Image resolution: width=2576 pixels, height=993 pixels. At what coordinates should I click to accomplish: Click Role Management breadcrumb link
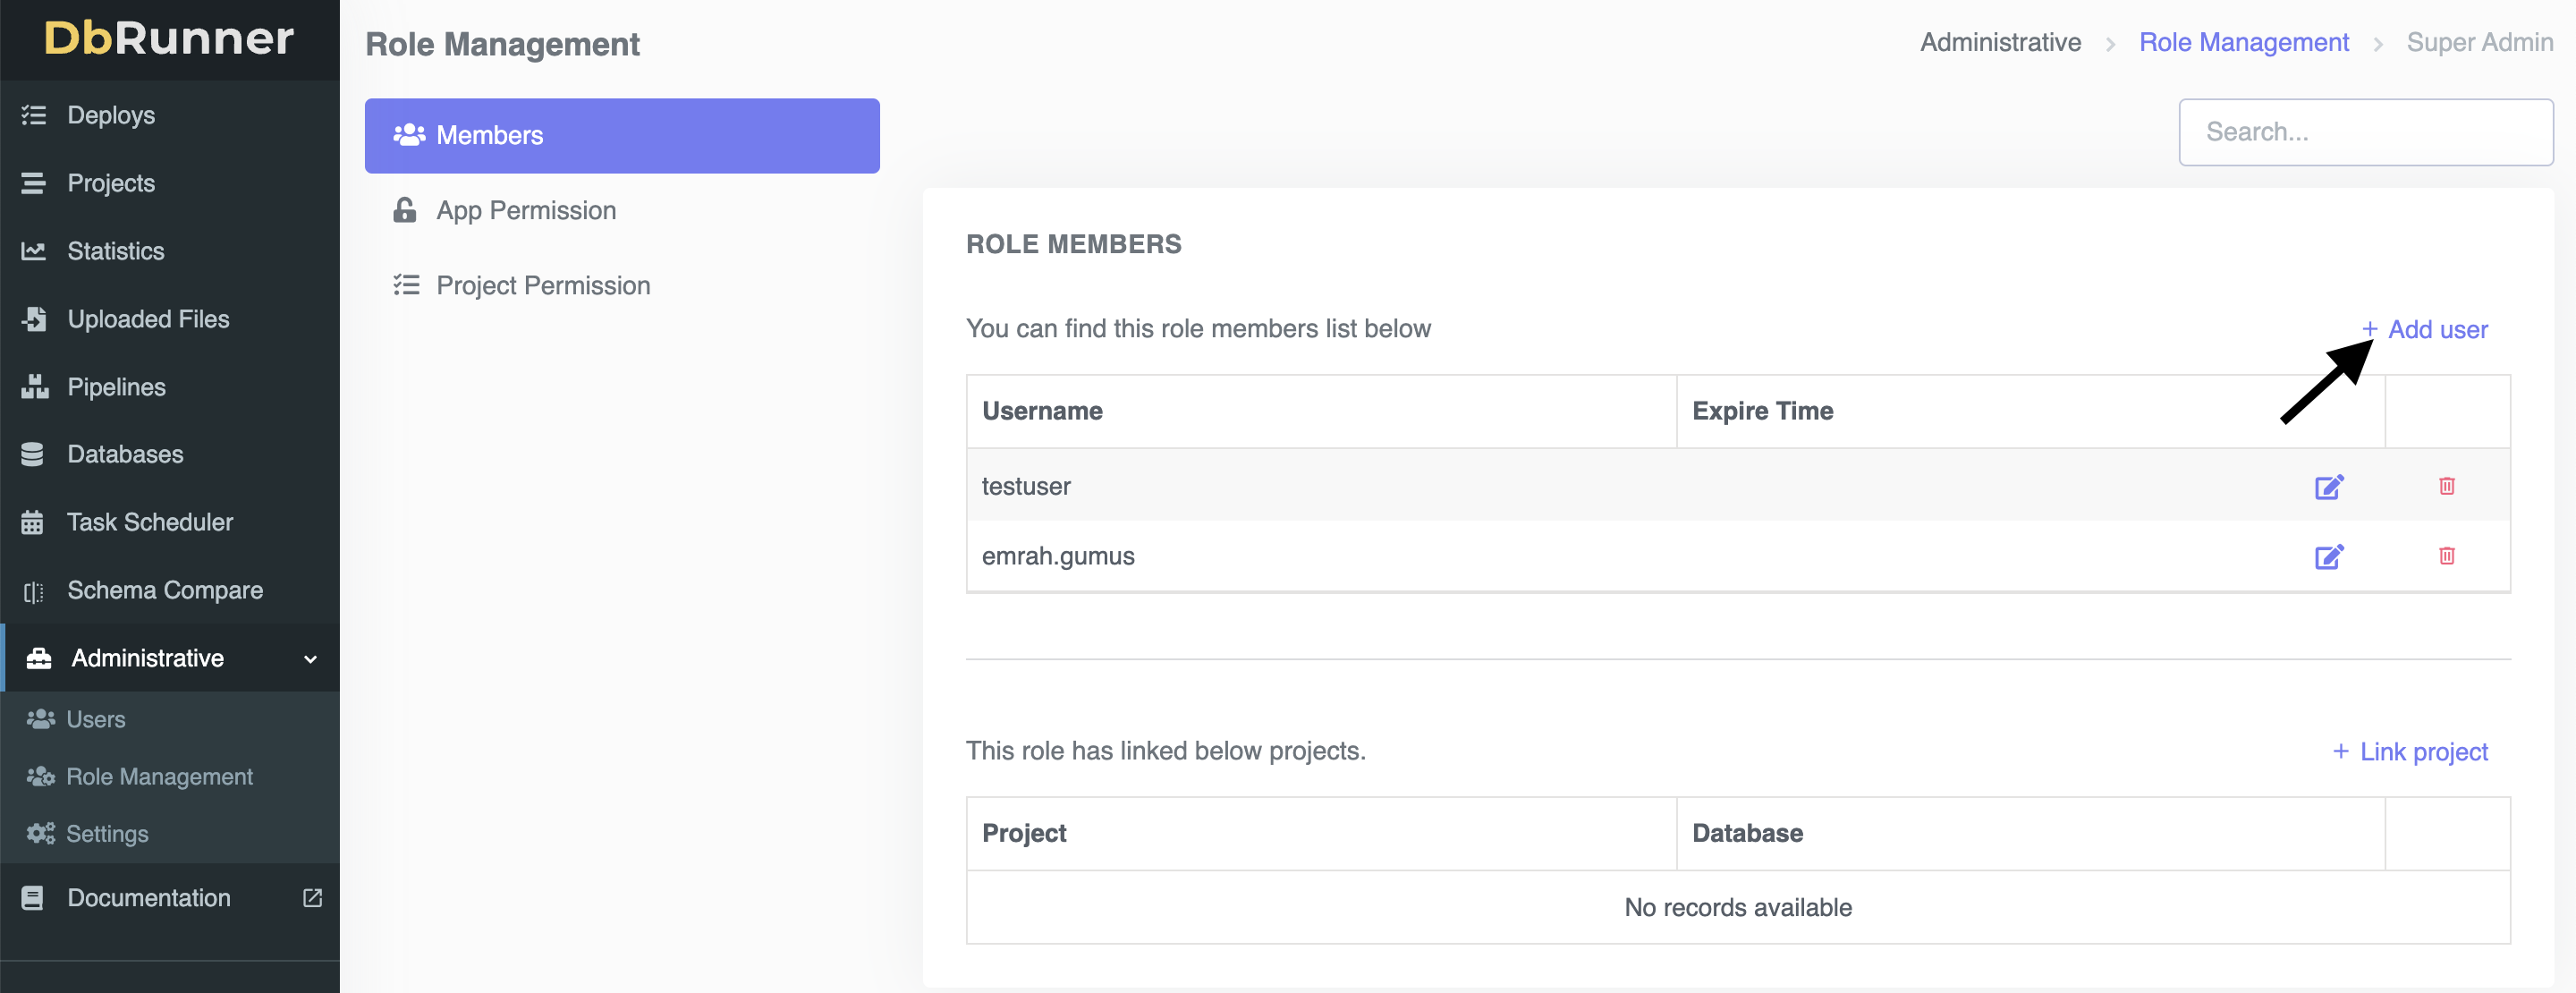[2243, 42]
